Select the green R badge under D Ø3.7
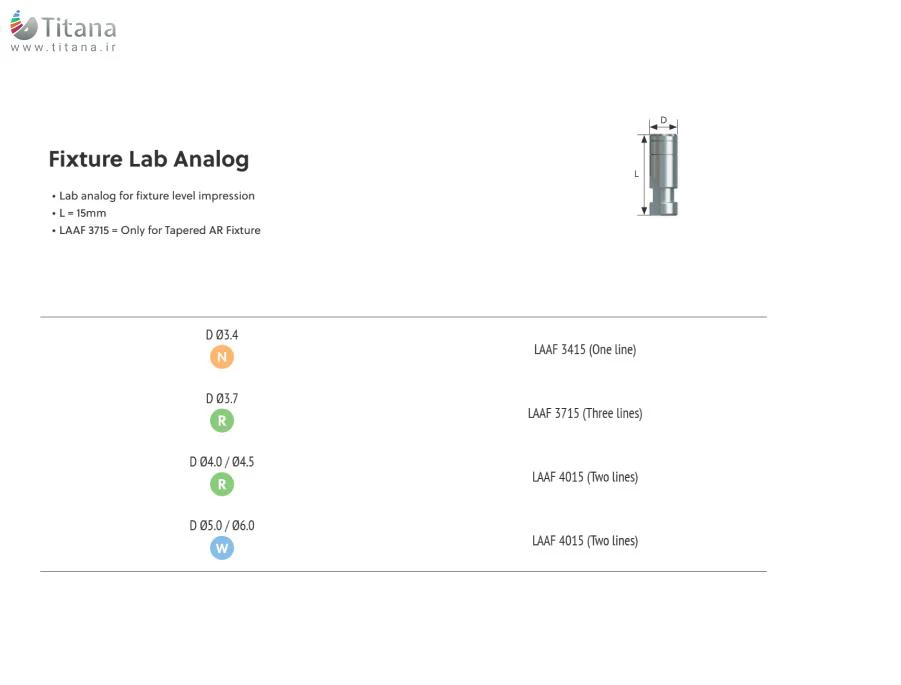Viewport: 901px width, 685px height. click(x=222, y=421)
